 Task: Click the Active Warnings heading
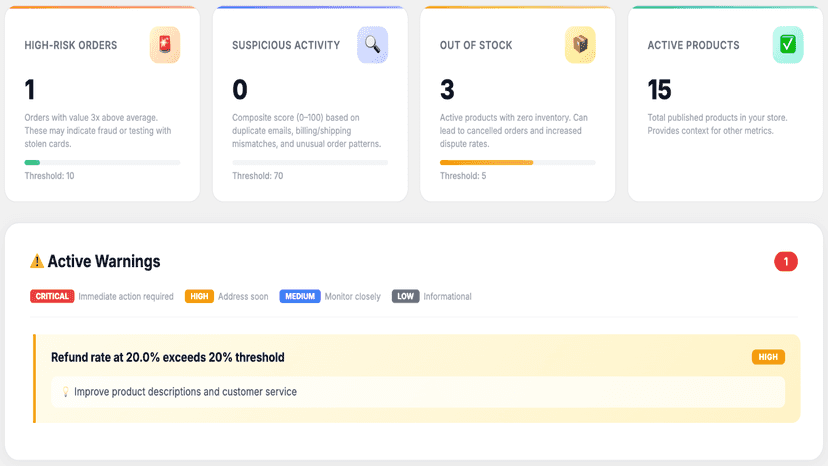pyautogui.click(x=104, y=261)
